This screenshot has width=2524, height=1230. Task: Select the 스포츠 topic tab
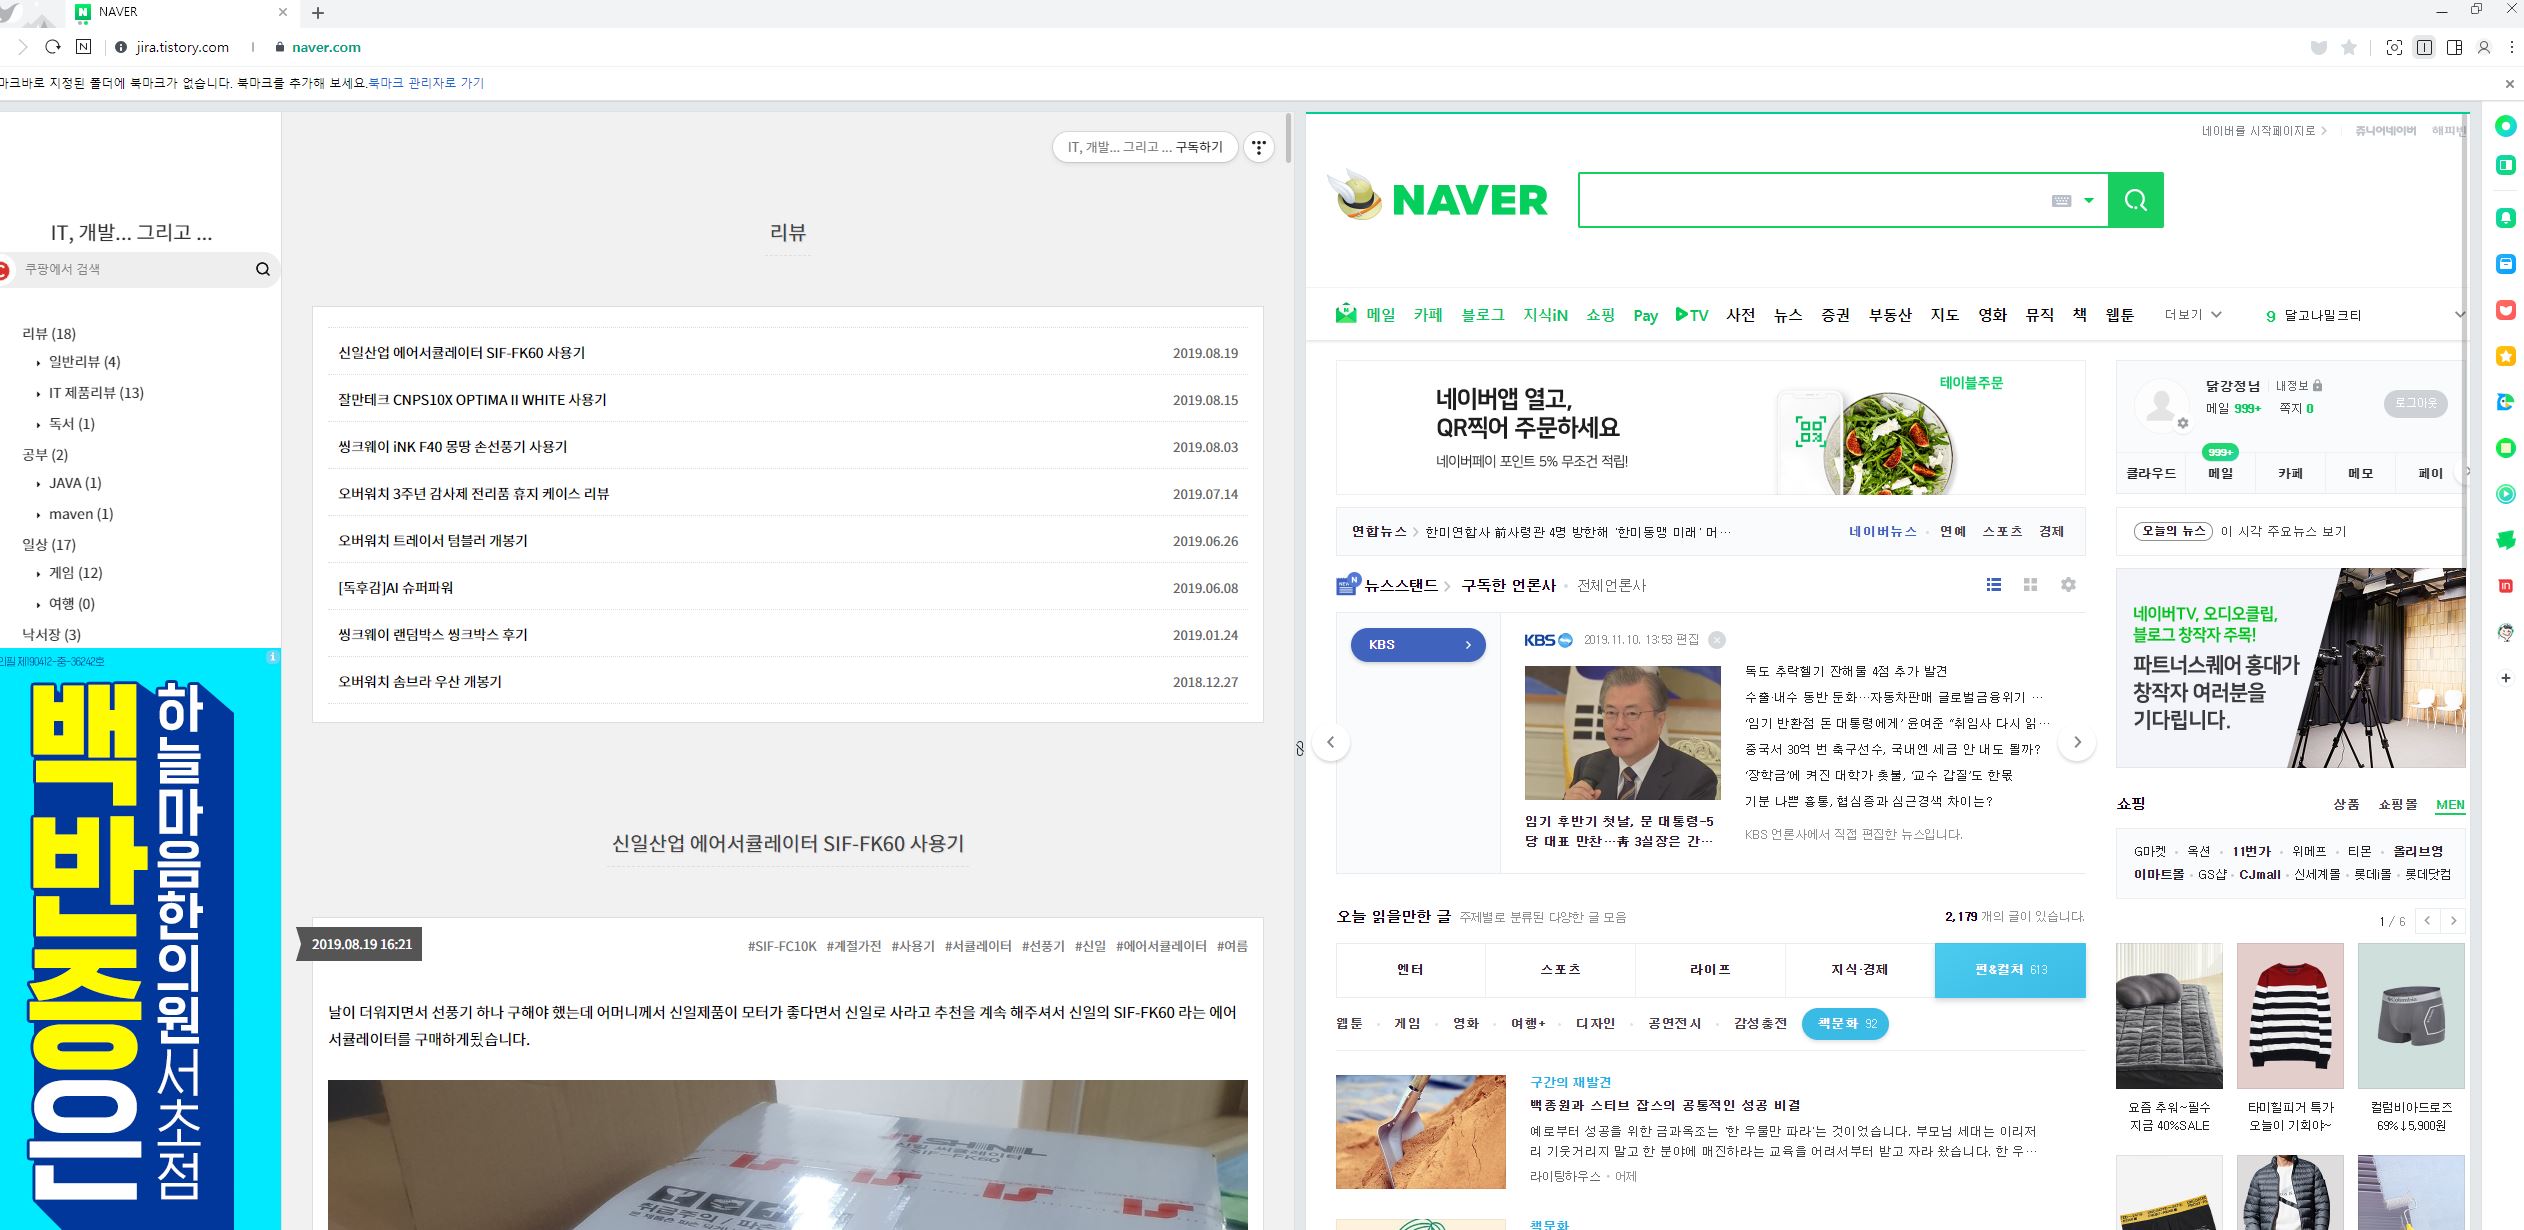click(1560, 970)
